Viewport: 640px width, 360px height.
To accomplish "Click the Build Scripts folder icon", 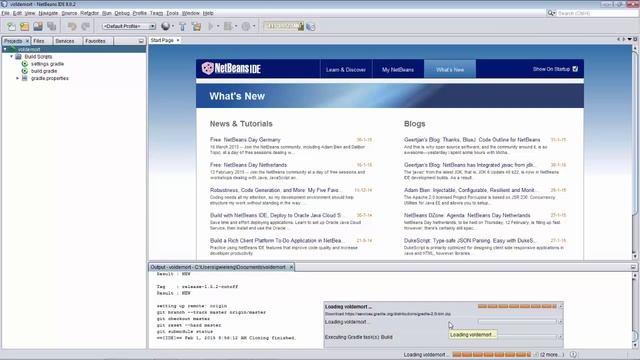I will [18, 57].
